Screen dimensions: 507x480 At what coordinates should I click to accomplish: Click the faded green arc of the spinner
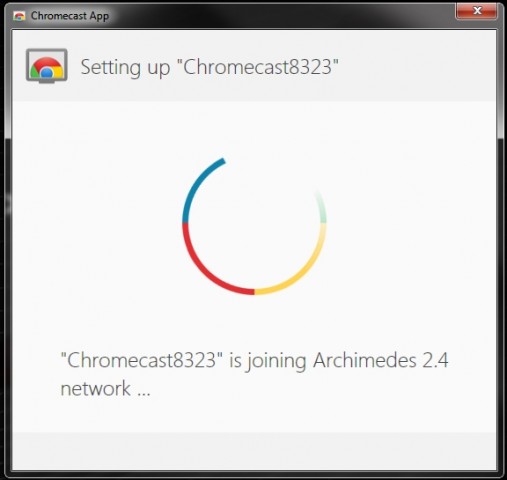point(322,207)
